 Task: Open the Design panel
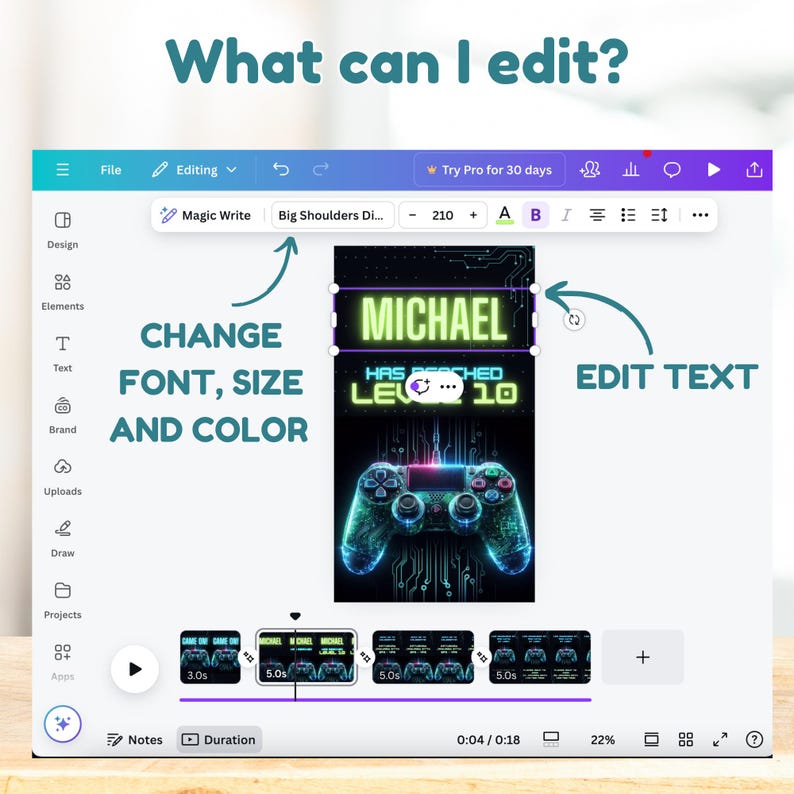point(62,230)
